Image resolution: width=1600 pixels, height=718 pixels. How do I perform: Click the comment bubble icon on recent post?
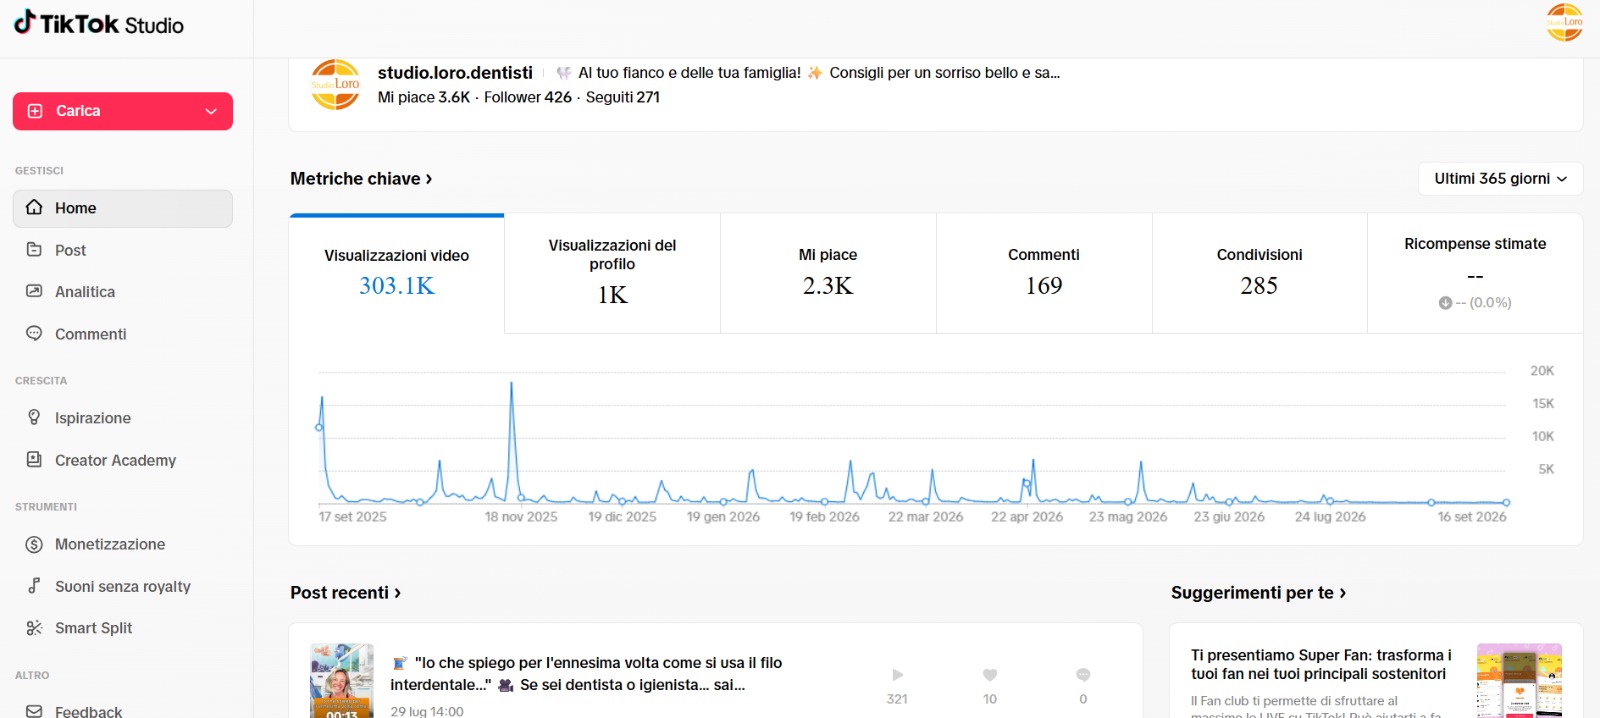point(1083,675)
